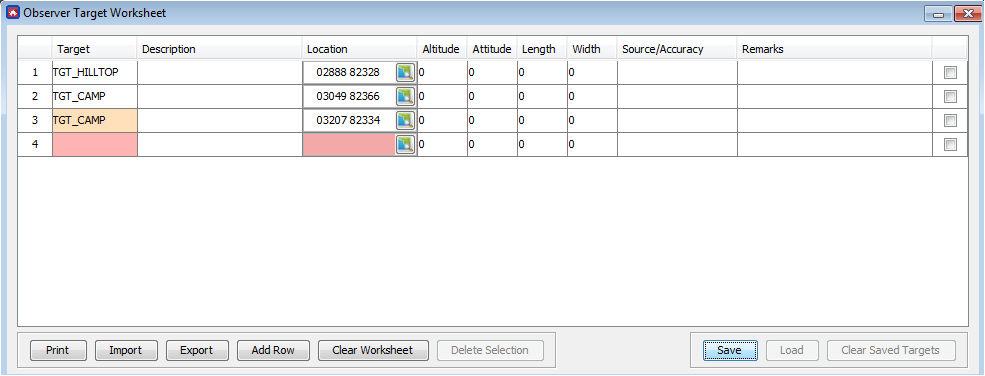Select the Length column header
The image size is (985, 376).
542,49
